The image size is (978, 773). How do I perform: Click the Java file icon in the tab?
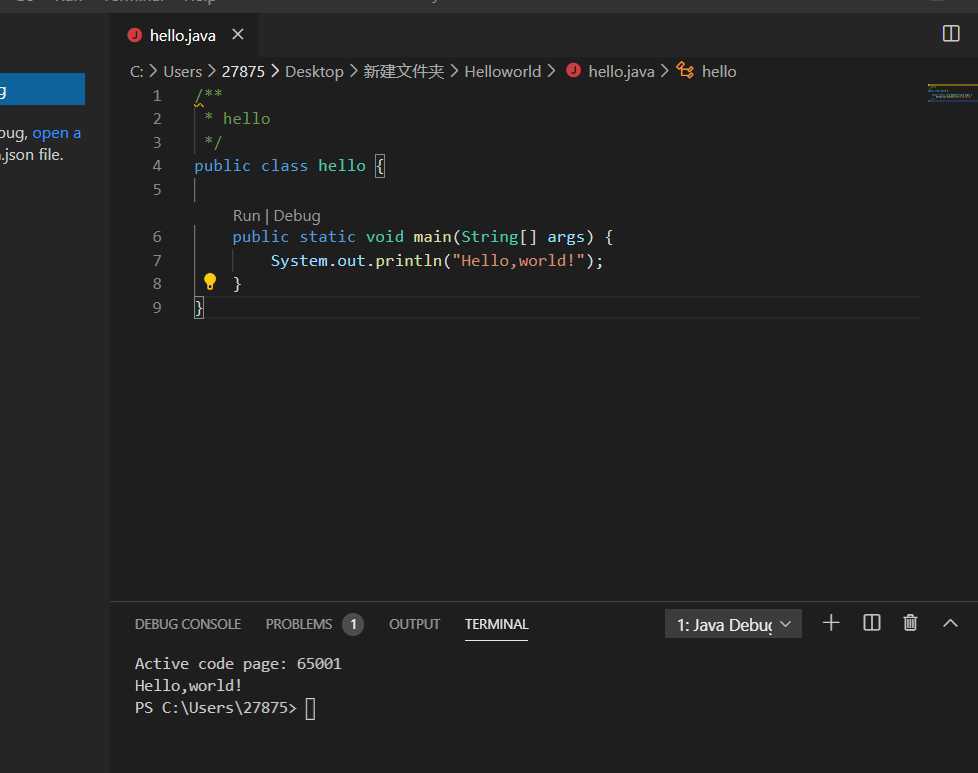[x=135, y=35]
